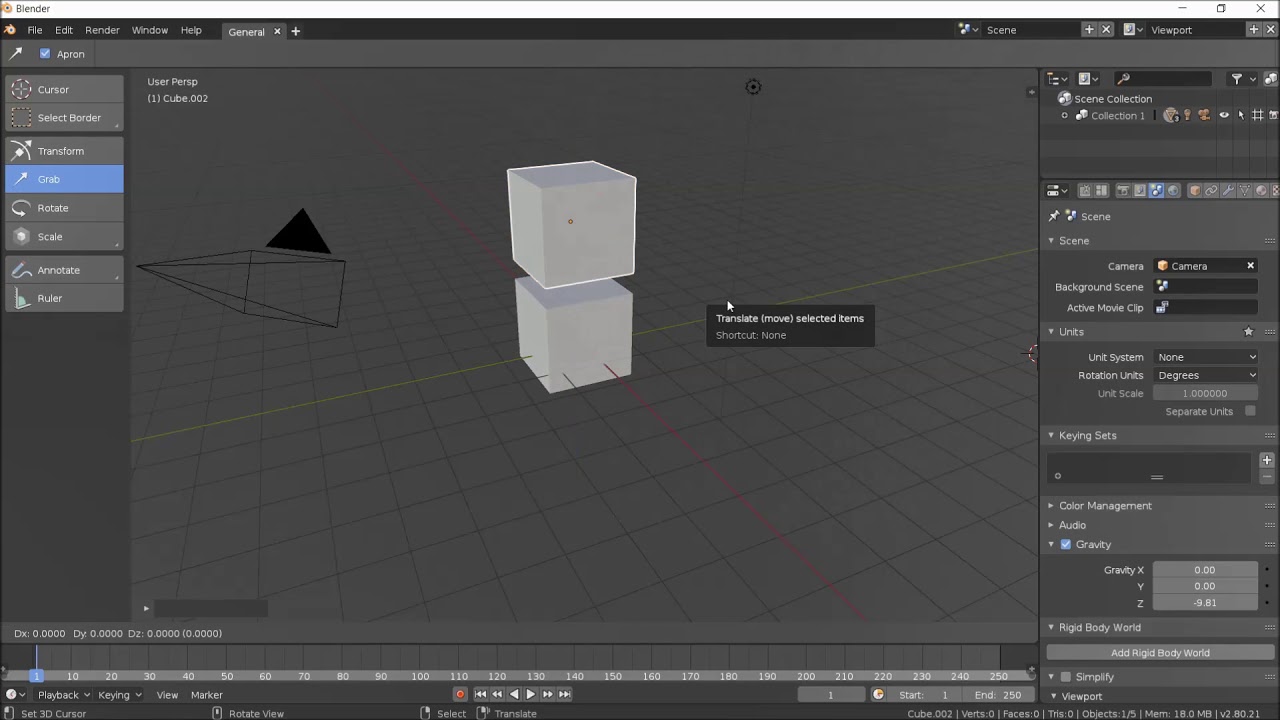Open the outliner filter dropdown
This screenshot has width=1280, height=720.
point(1243,78)
